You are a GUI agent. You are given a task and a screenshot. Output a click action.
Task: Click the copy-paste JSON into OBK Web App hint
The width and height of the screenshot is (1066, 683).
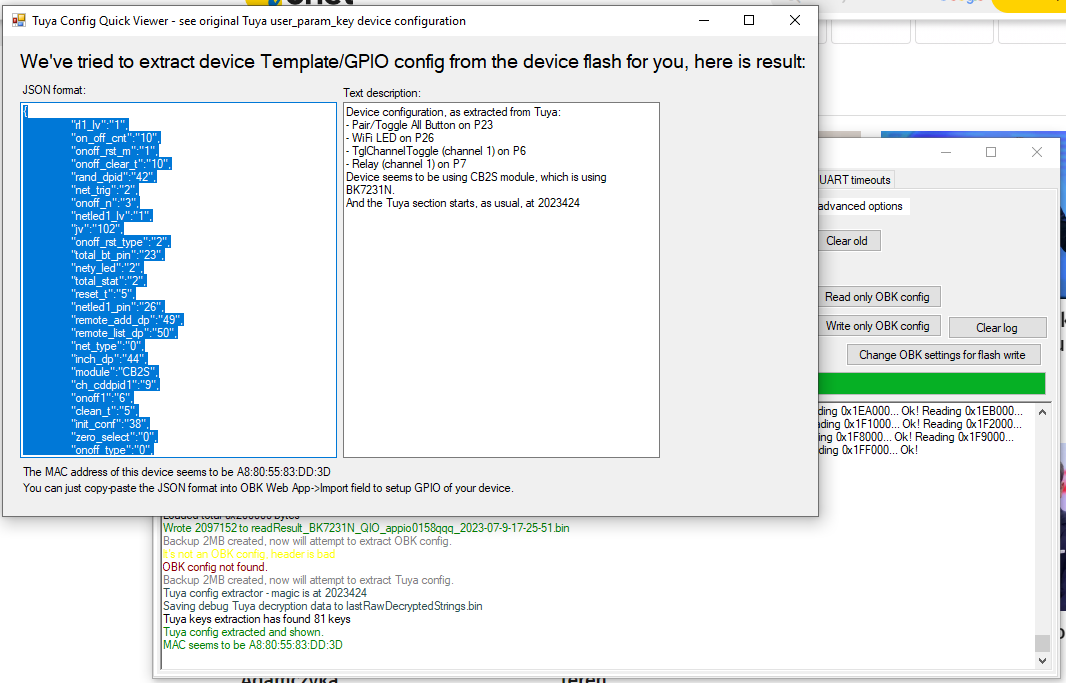pyautogui.click(x=269, y=488)
